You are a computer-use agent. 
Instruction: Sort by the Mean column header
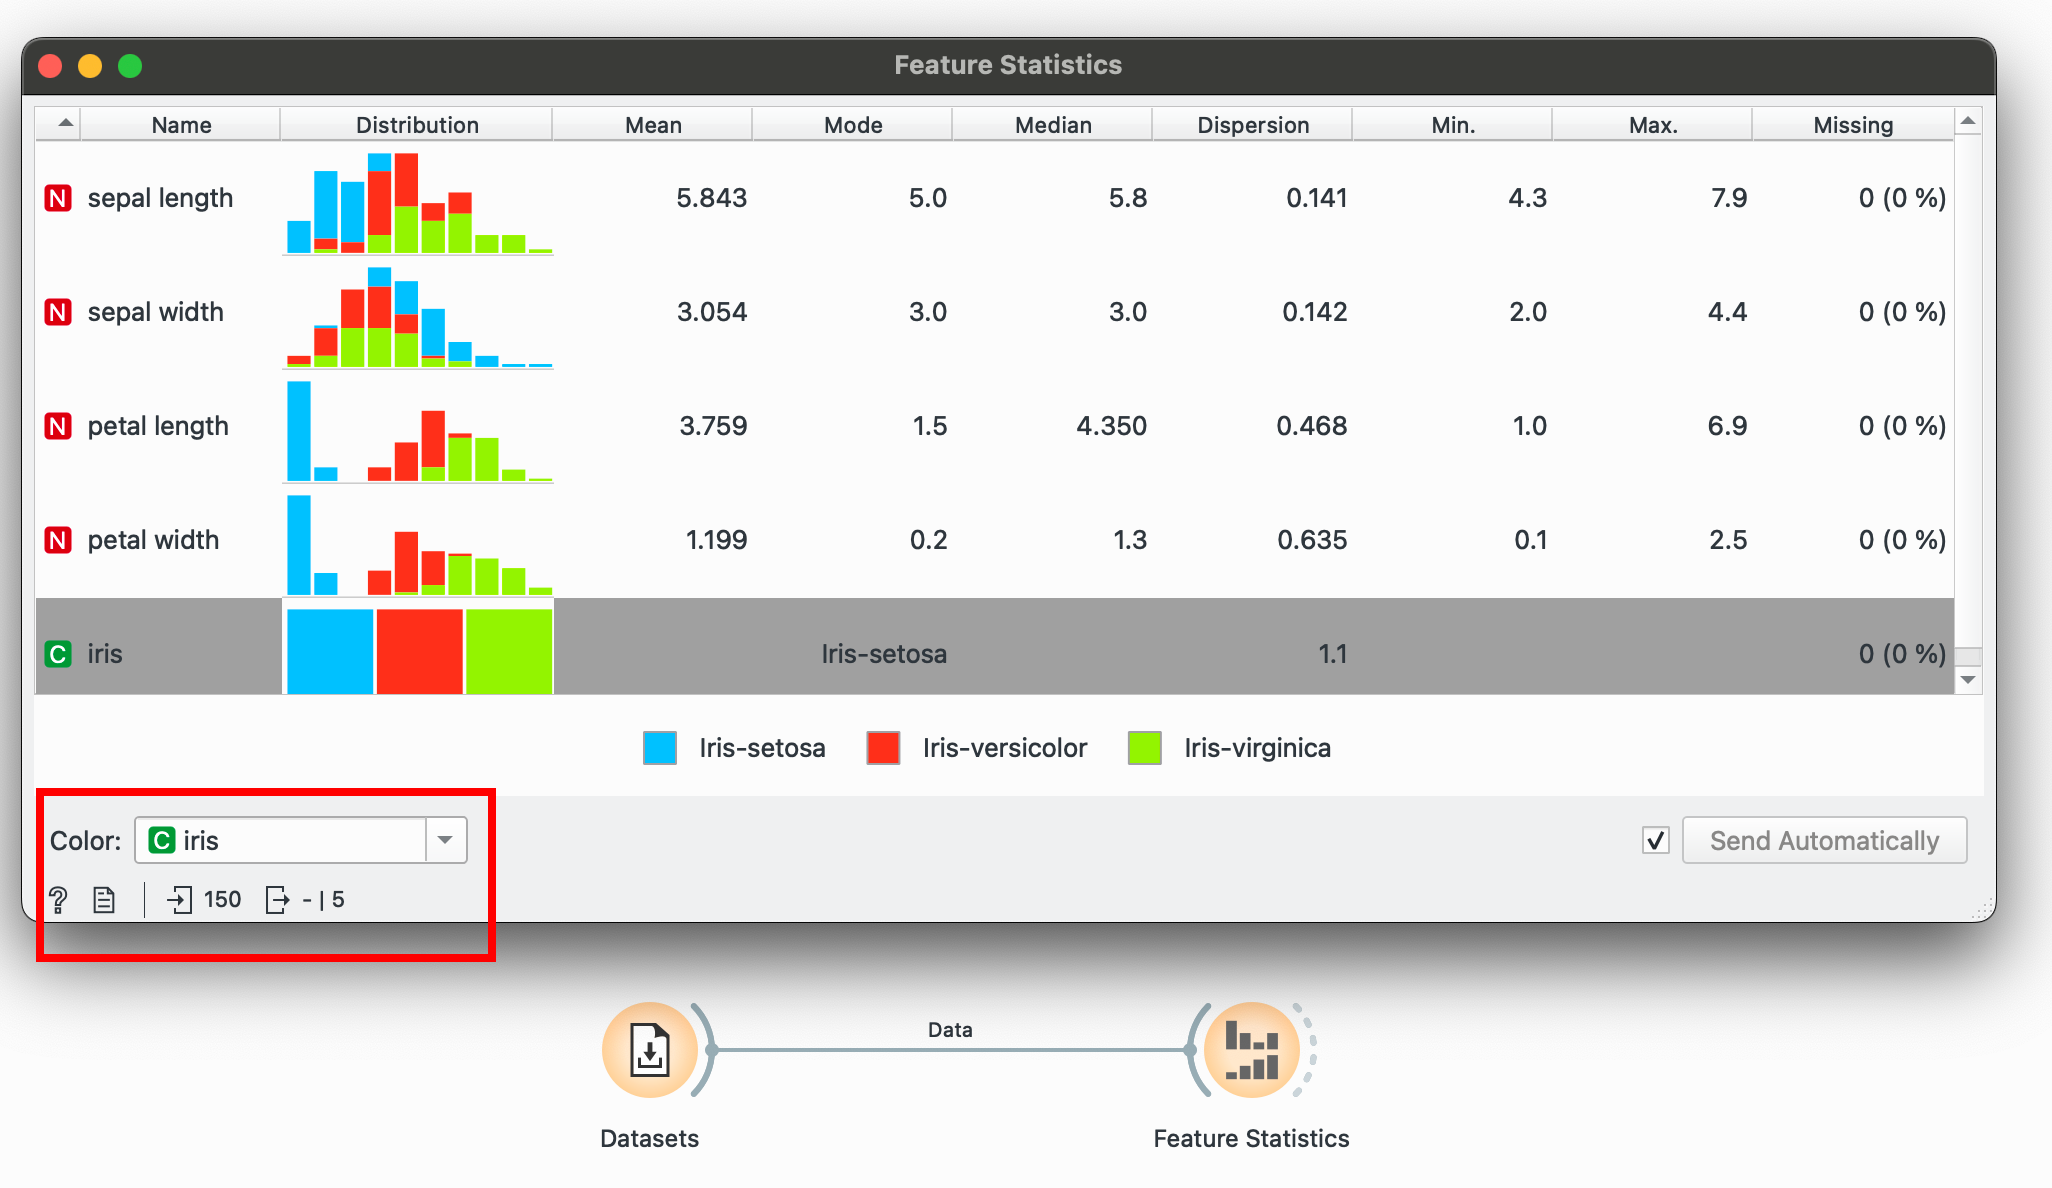click(653, 125)
